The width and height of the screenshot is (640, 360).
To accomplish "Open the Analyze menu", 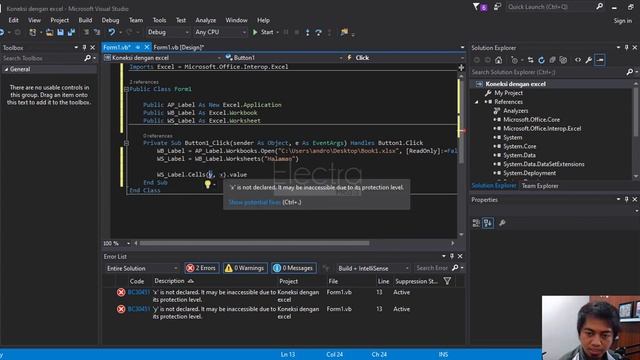I will [x=206, y=20].
